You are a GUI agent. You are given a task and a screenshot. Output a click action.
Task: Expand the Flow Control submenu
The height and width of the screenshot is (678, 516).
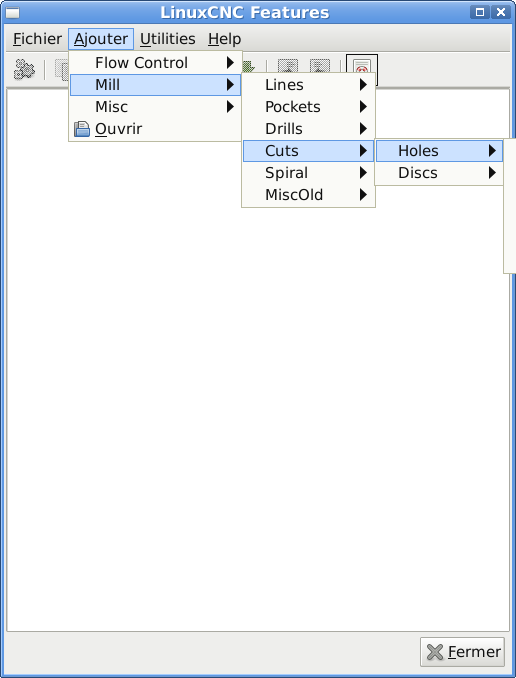156,63
